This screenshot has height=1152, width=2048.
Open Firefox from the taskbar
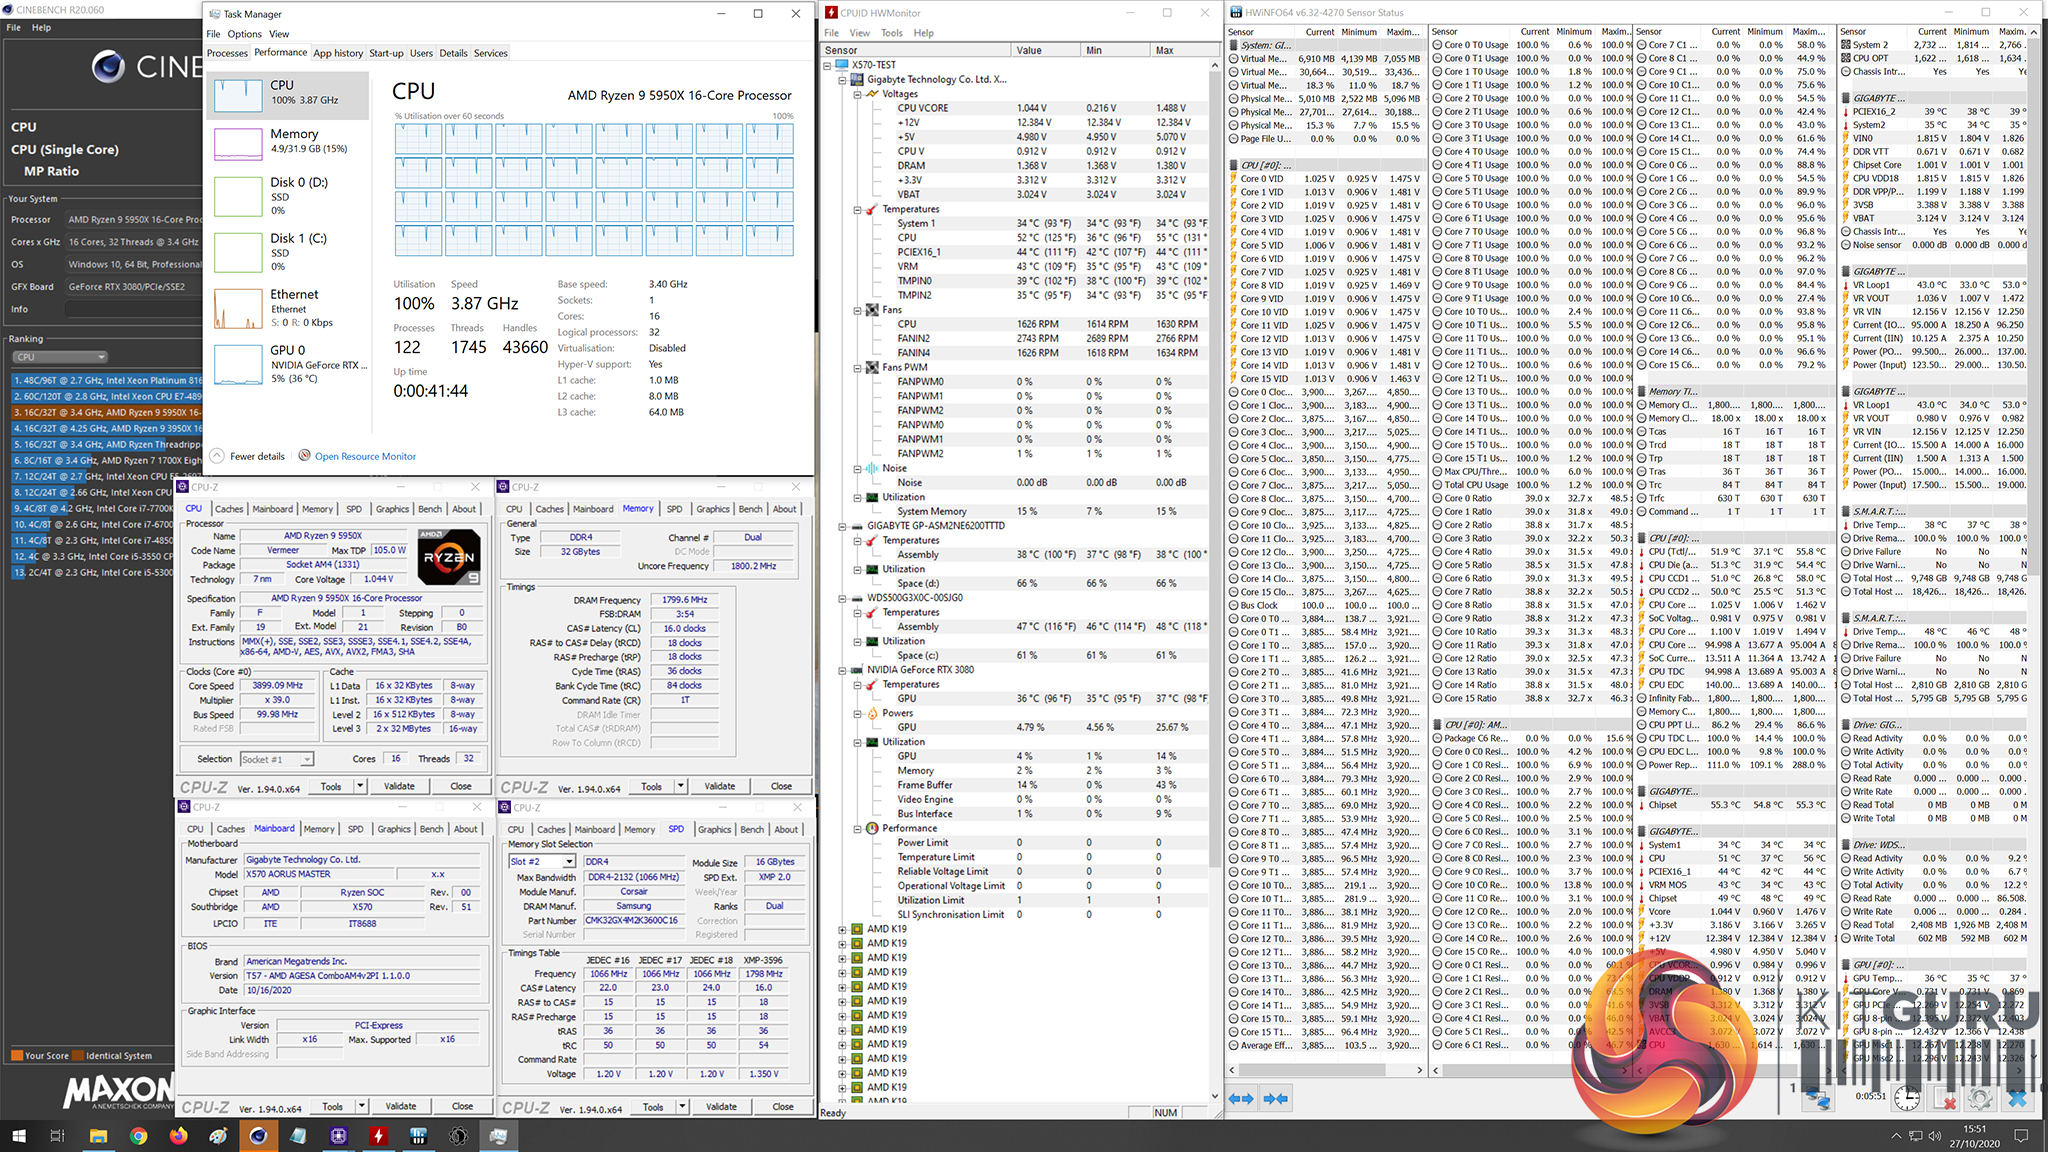tap(178, 1136)
